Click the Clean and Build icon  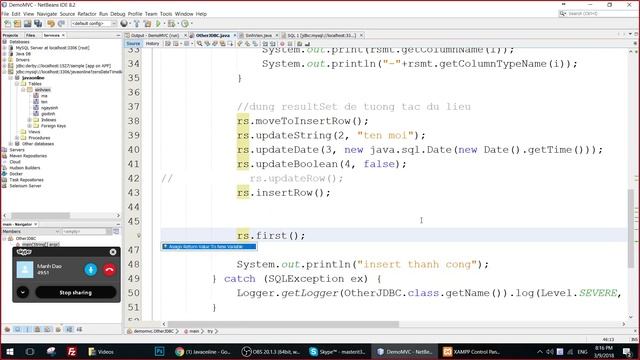[147, 24]
